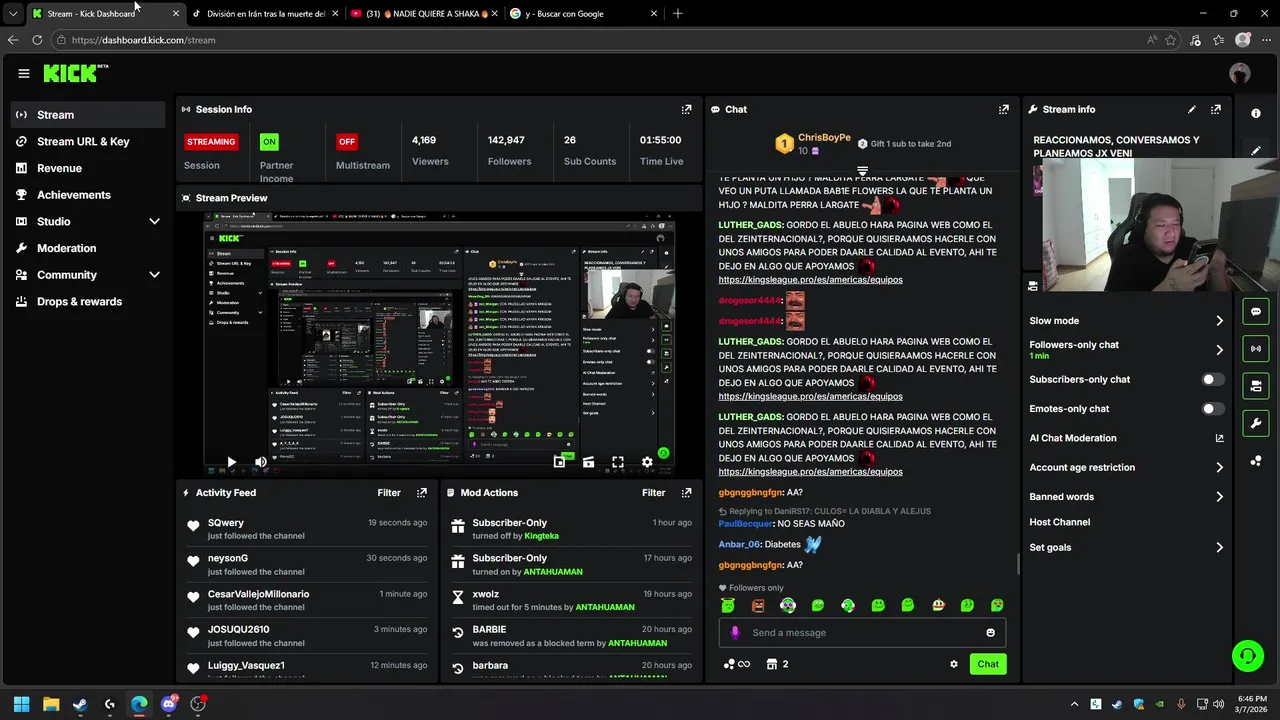1280x720 pixels.
Task: Open the user profile avatar menu
Action: [1240, 73]
